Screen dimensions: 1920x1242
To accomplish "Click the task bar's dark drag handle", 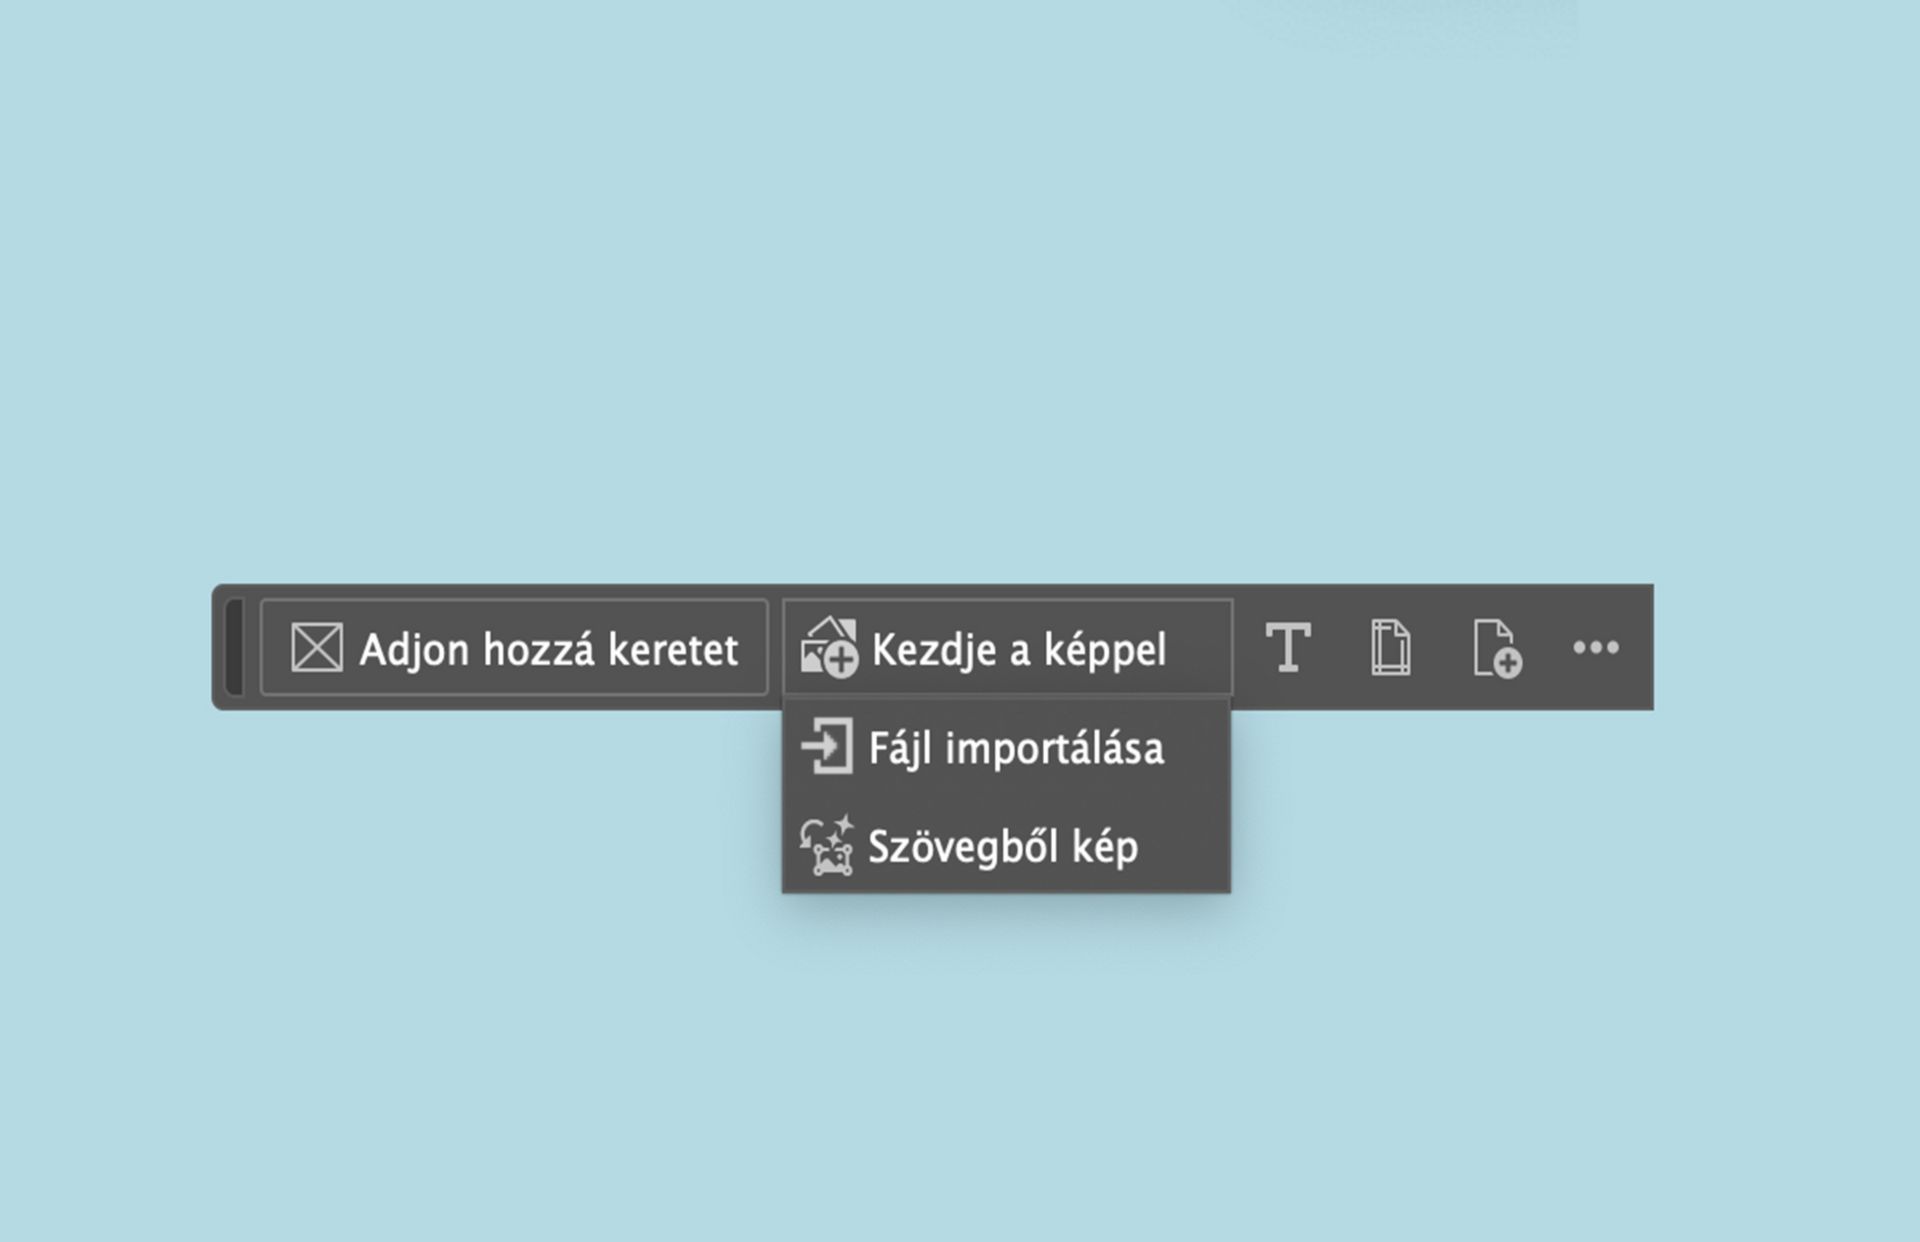I will click(234, 647).
